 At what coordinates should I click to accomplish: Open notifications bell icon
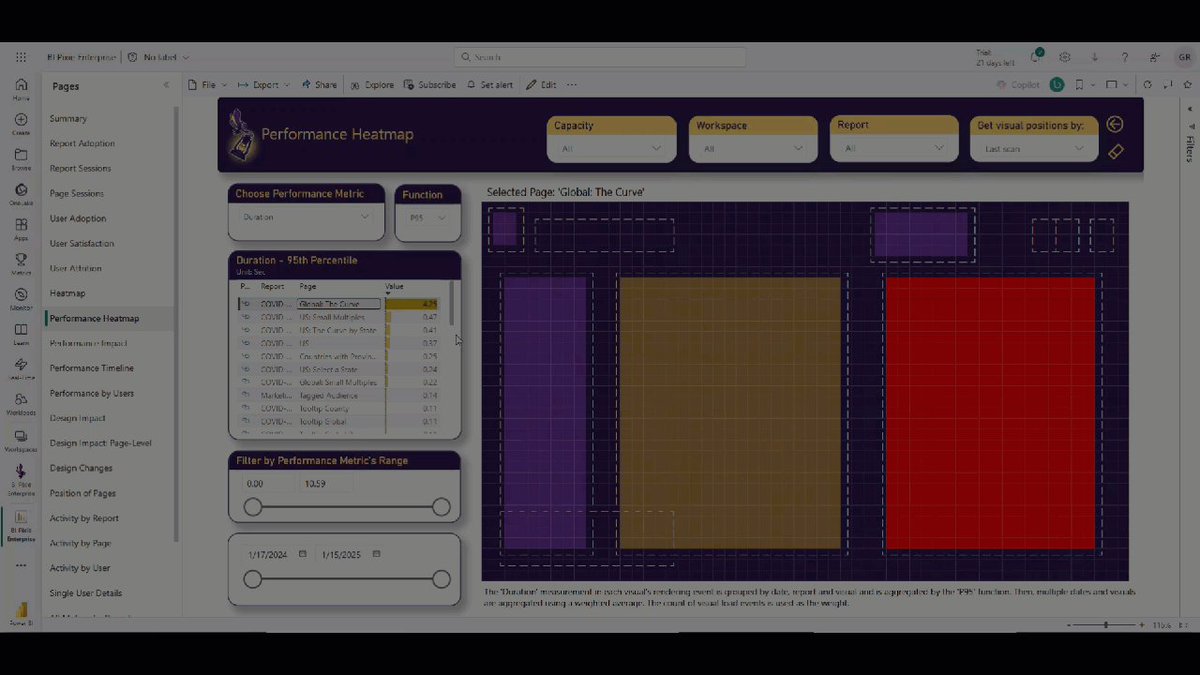[1035, 57]
